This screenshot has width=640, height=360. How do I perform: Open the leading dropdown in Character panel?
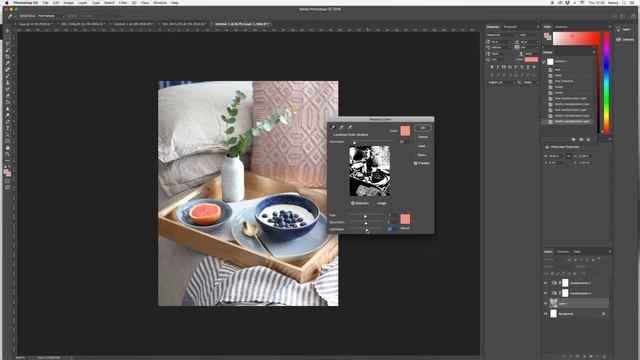[x=529, y=42]
